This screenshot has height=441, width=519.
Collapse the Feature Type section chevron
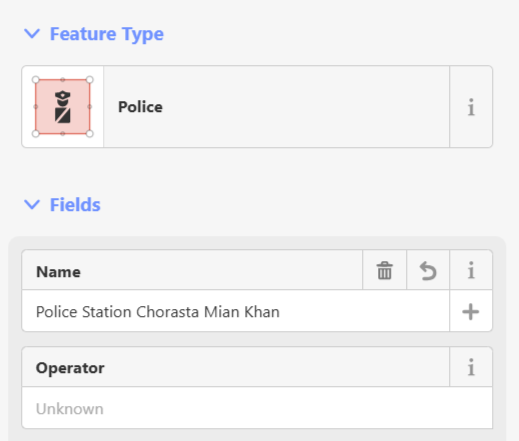pos(32,33)
